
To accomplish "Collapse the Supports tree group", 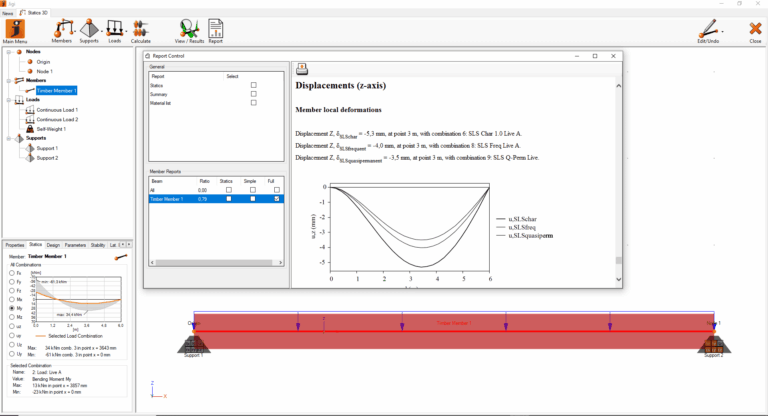I will pyautogui.click(x=7, y=139).
